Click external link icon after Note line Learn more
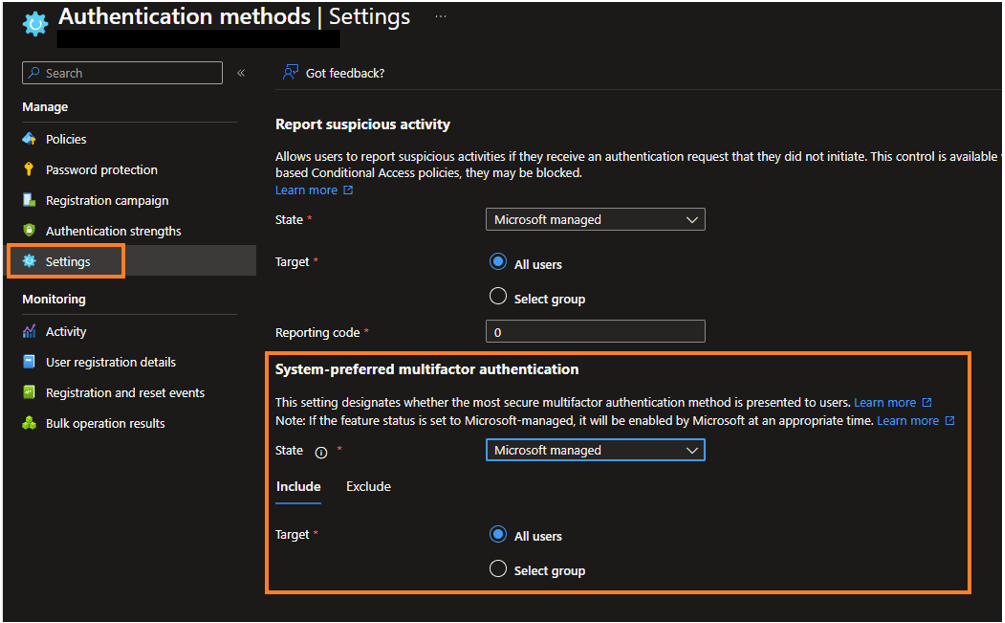Image resolution: width=1005 pixels, height=623 pixels. pyautogui.click(x=950, y=420)
